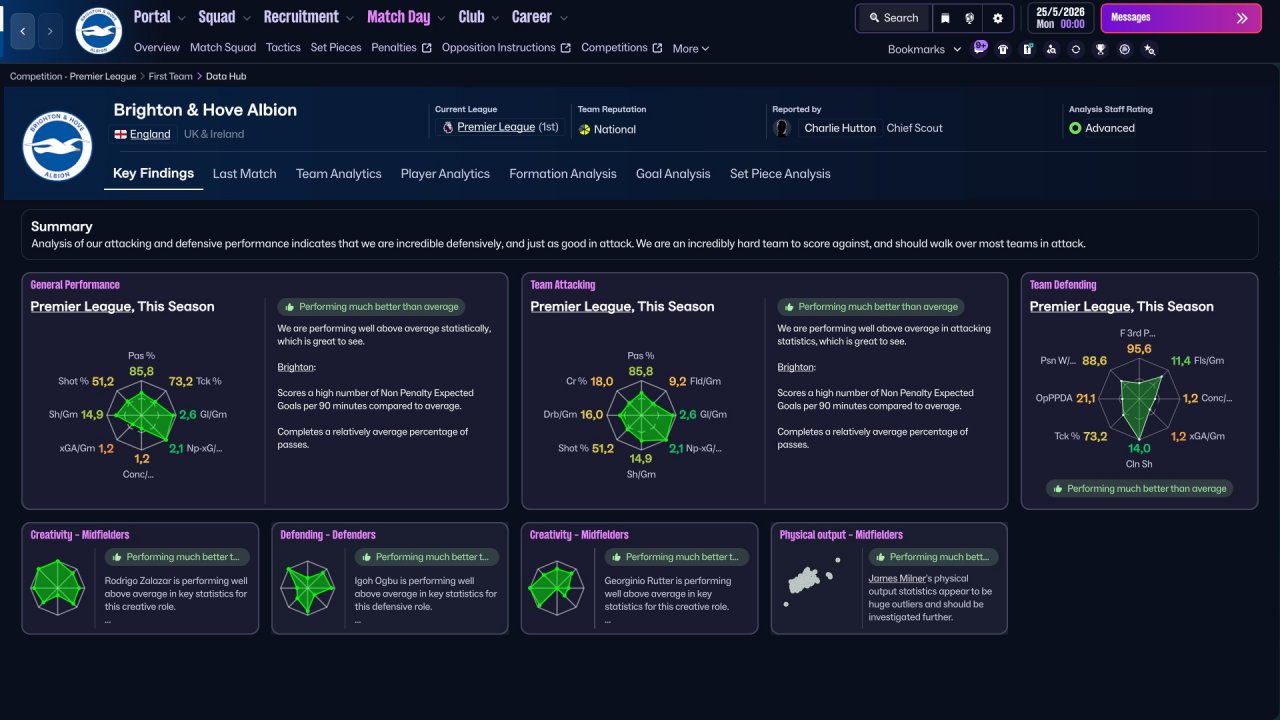Click the double chevron on Messages button

coord(1242,18)
